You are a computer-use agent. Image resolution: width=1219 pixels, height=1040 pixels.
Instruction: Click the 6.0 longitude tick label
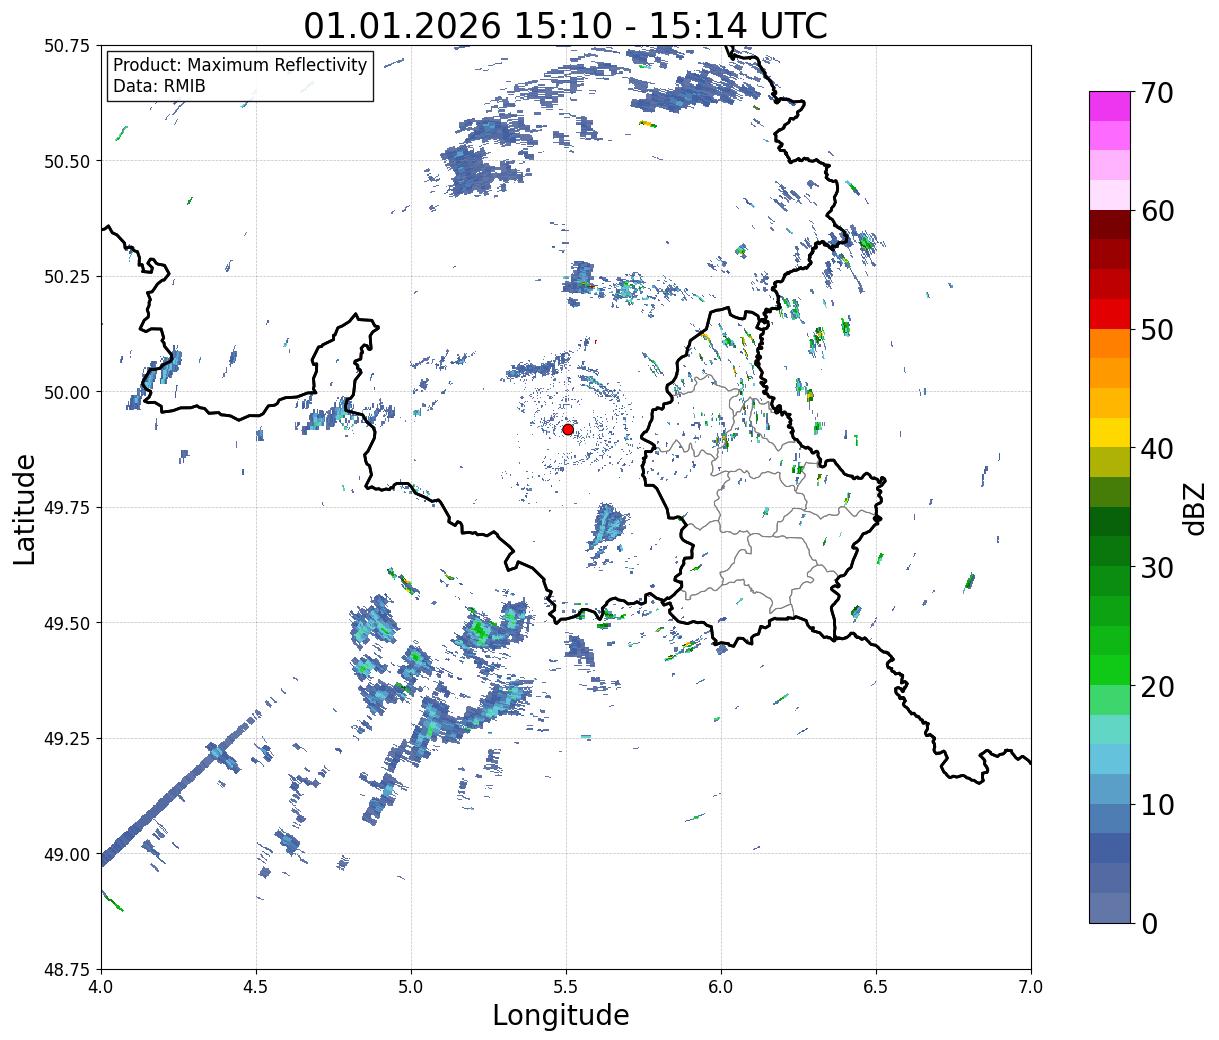coord(721,986)
